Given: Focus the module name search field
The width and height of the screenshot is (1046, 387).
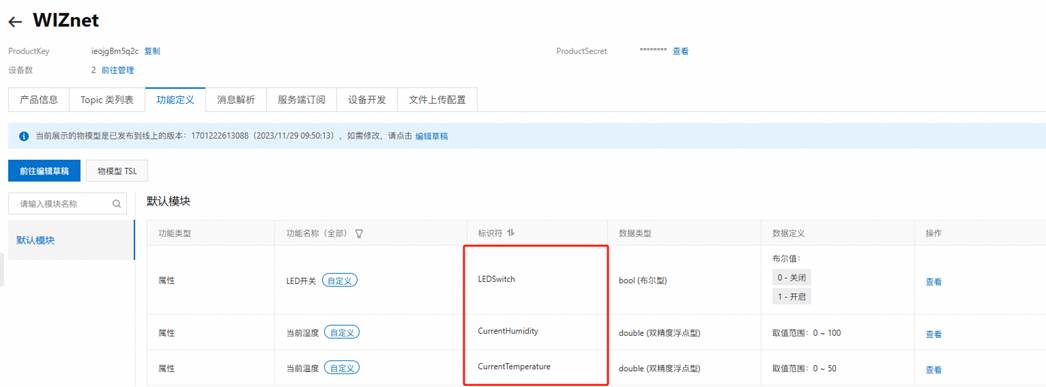Looking at the screenshot, I should pos(67,204).
